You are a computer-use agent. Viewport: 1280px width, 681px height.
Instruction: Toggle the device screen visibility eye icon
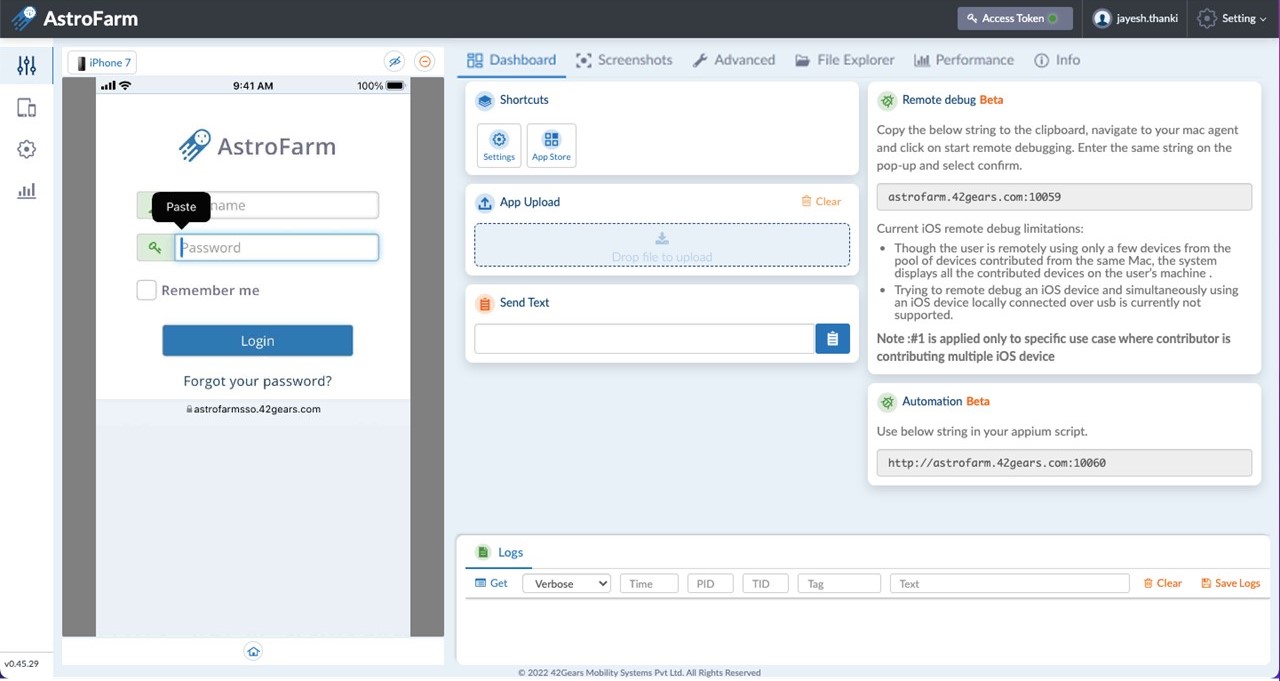click(395, 62)
